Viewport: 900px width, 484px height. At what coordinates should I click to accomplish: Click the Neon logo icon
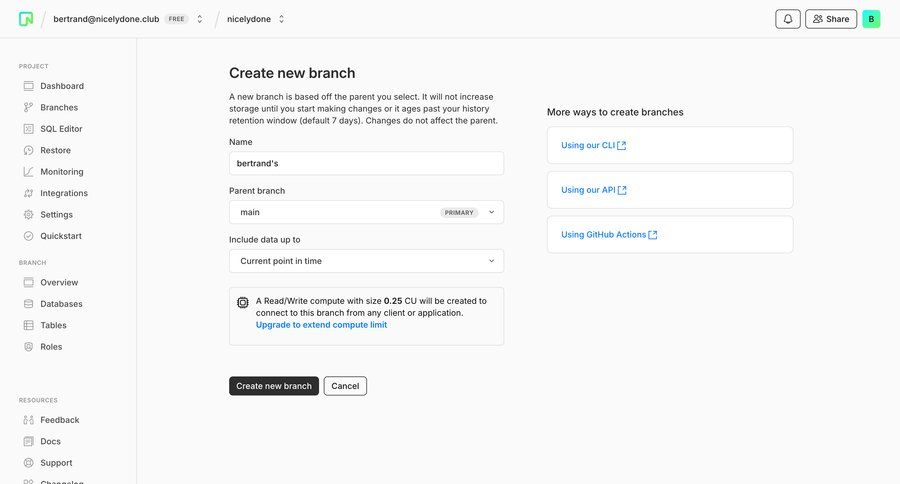[26, 19]
